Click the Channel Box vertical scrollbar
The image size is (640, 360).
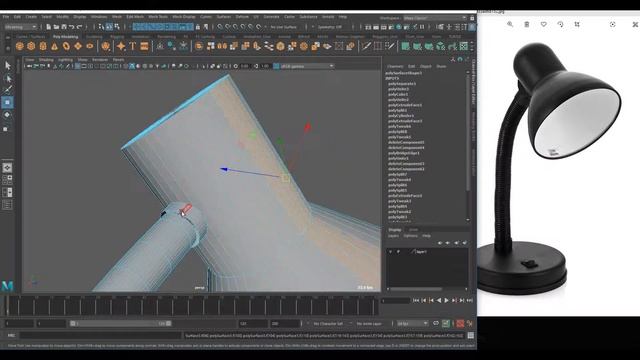468,147
